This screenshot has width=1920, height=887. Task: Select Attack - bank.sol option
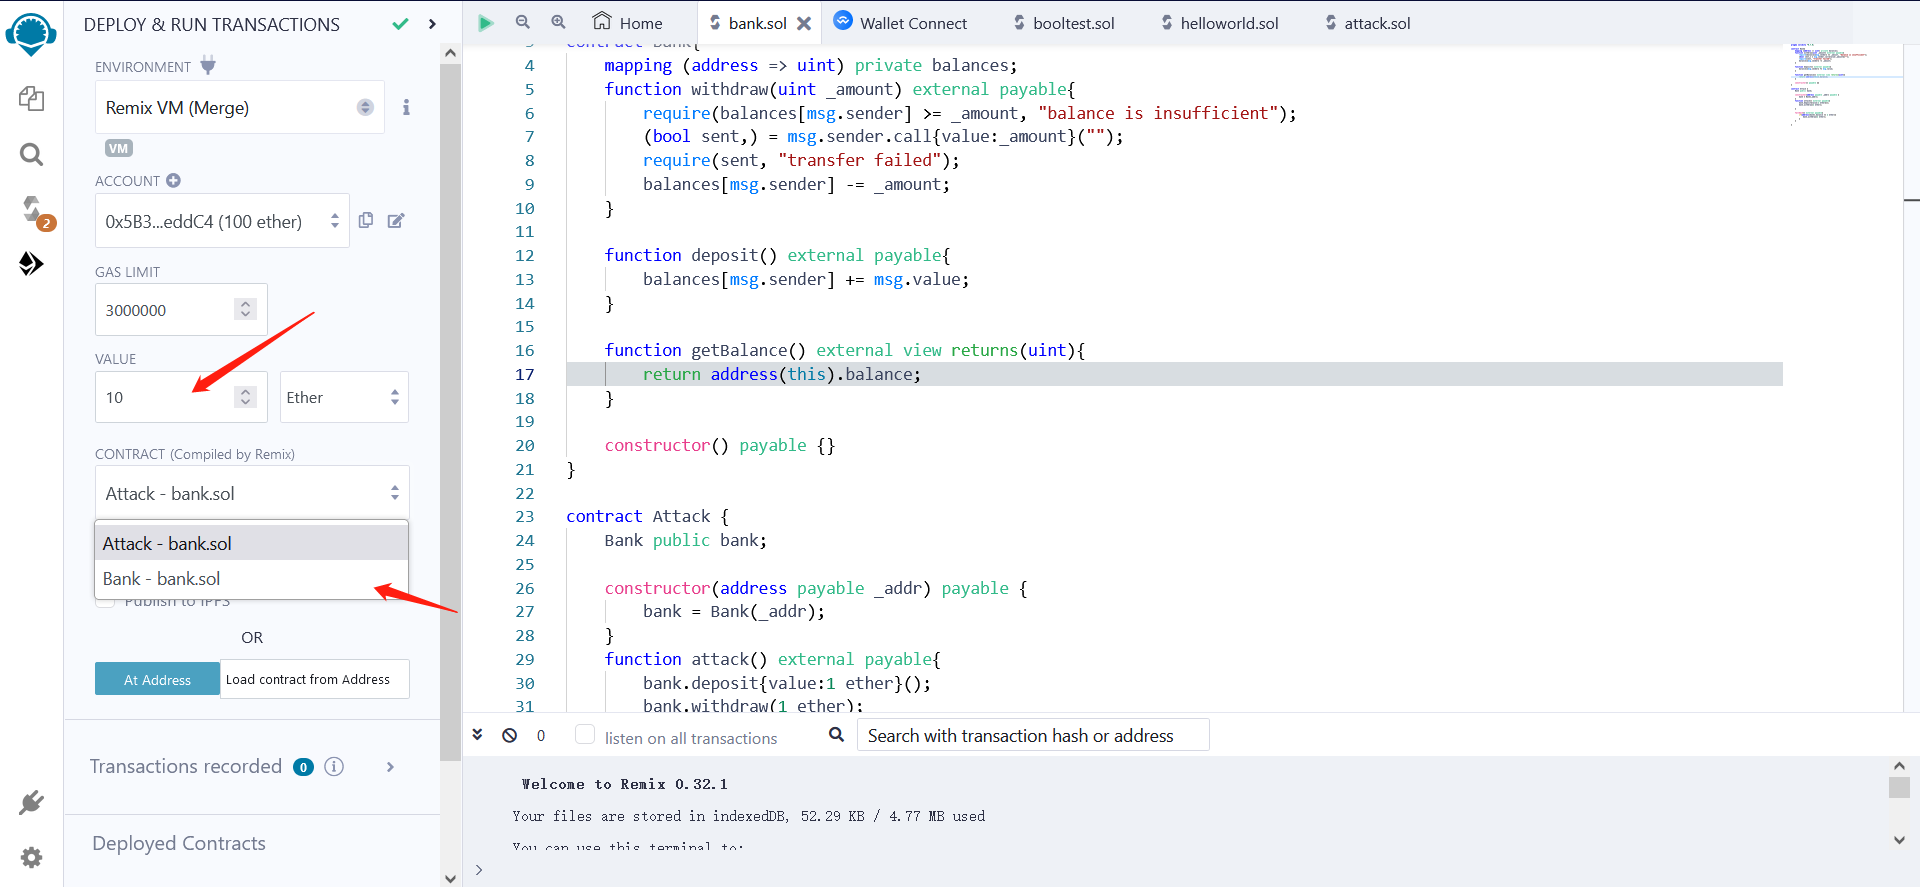coord(252,543)
